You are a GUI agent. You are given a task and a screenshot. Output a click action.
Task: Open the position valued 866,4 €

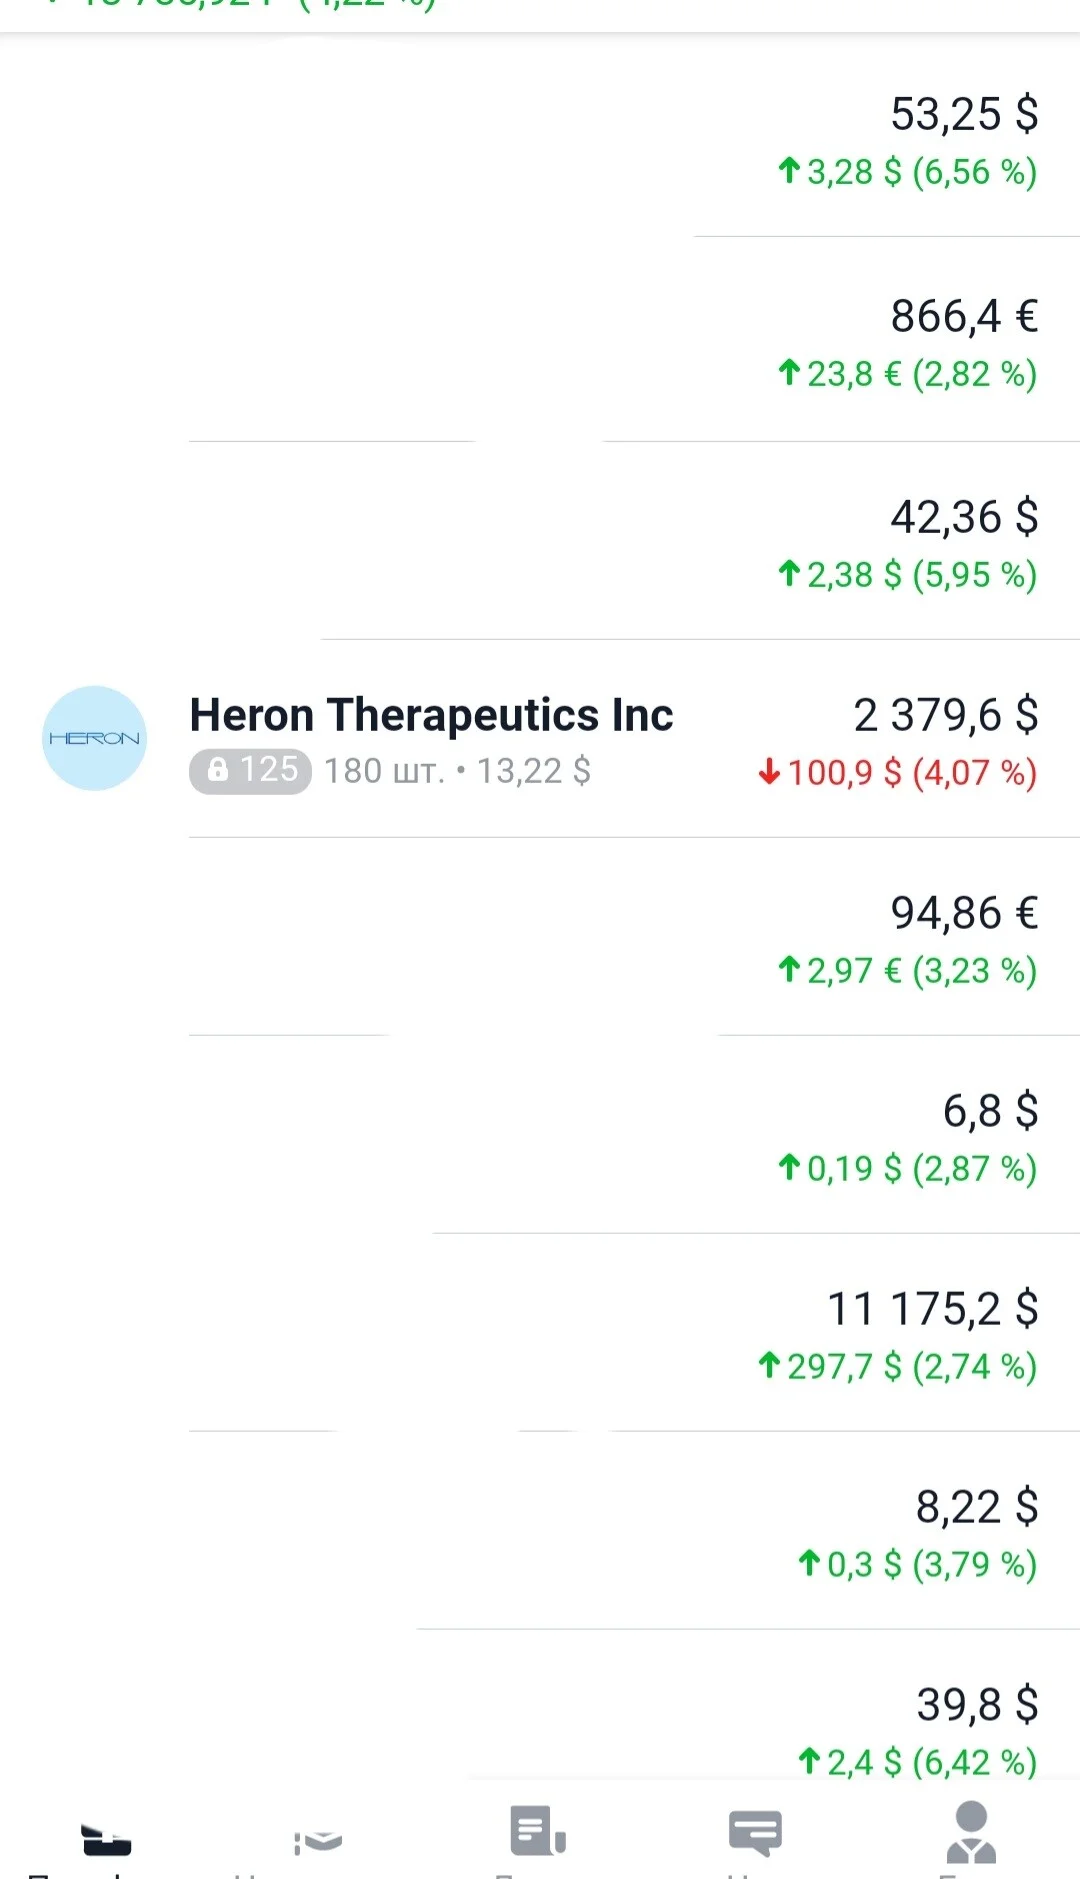tap(540, 340)
